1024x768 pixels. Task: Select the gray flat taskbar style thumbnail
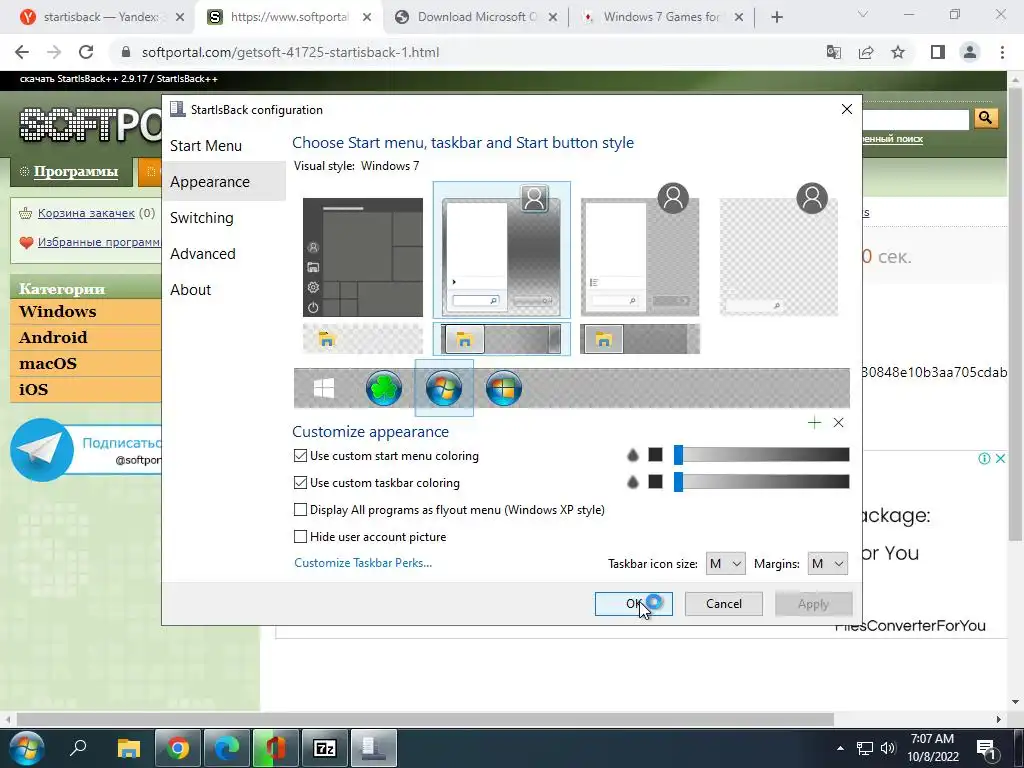pos(640,339)
